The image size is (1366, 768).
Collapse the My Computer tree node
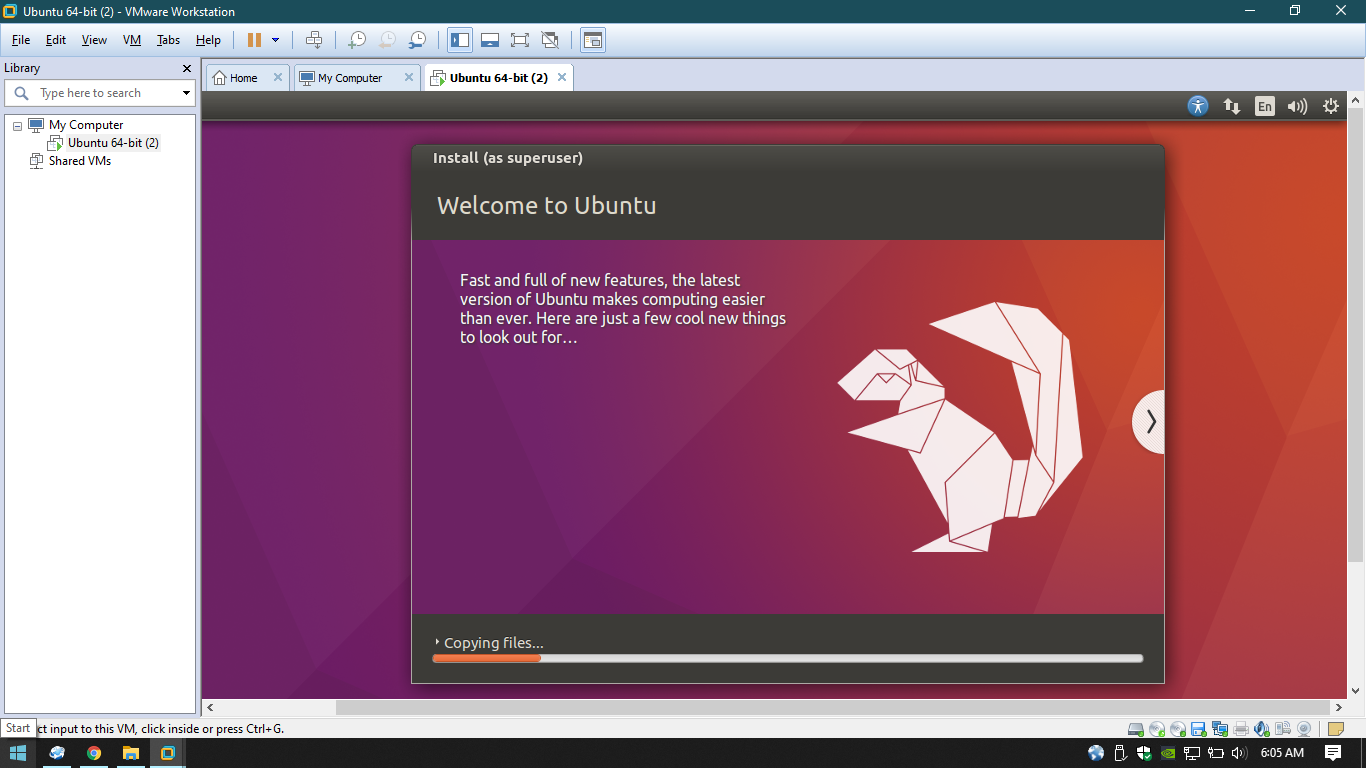(x=17, y=126)
